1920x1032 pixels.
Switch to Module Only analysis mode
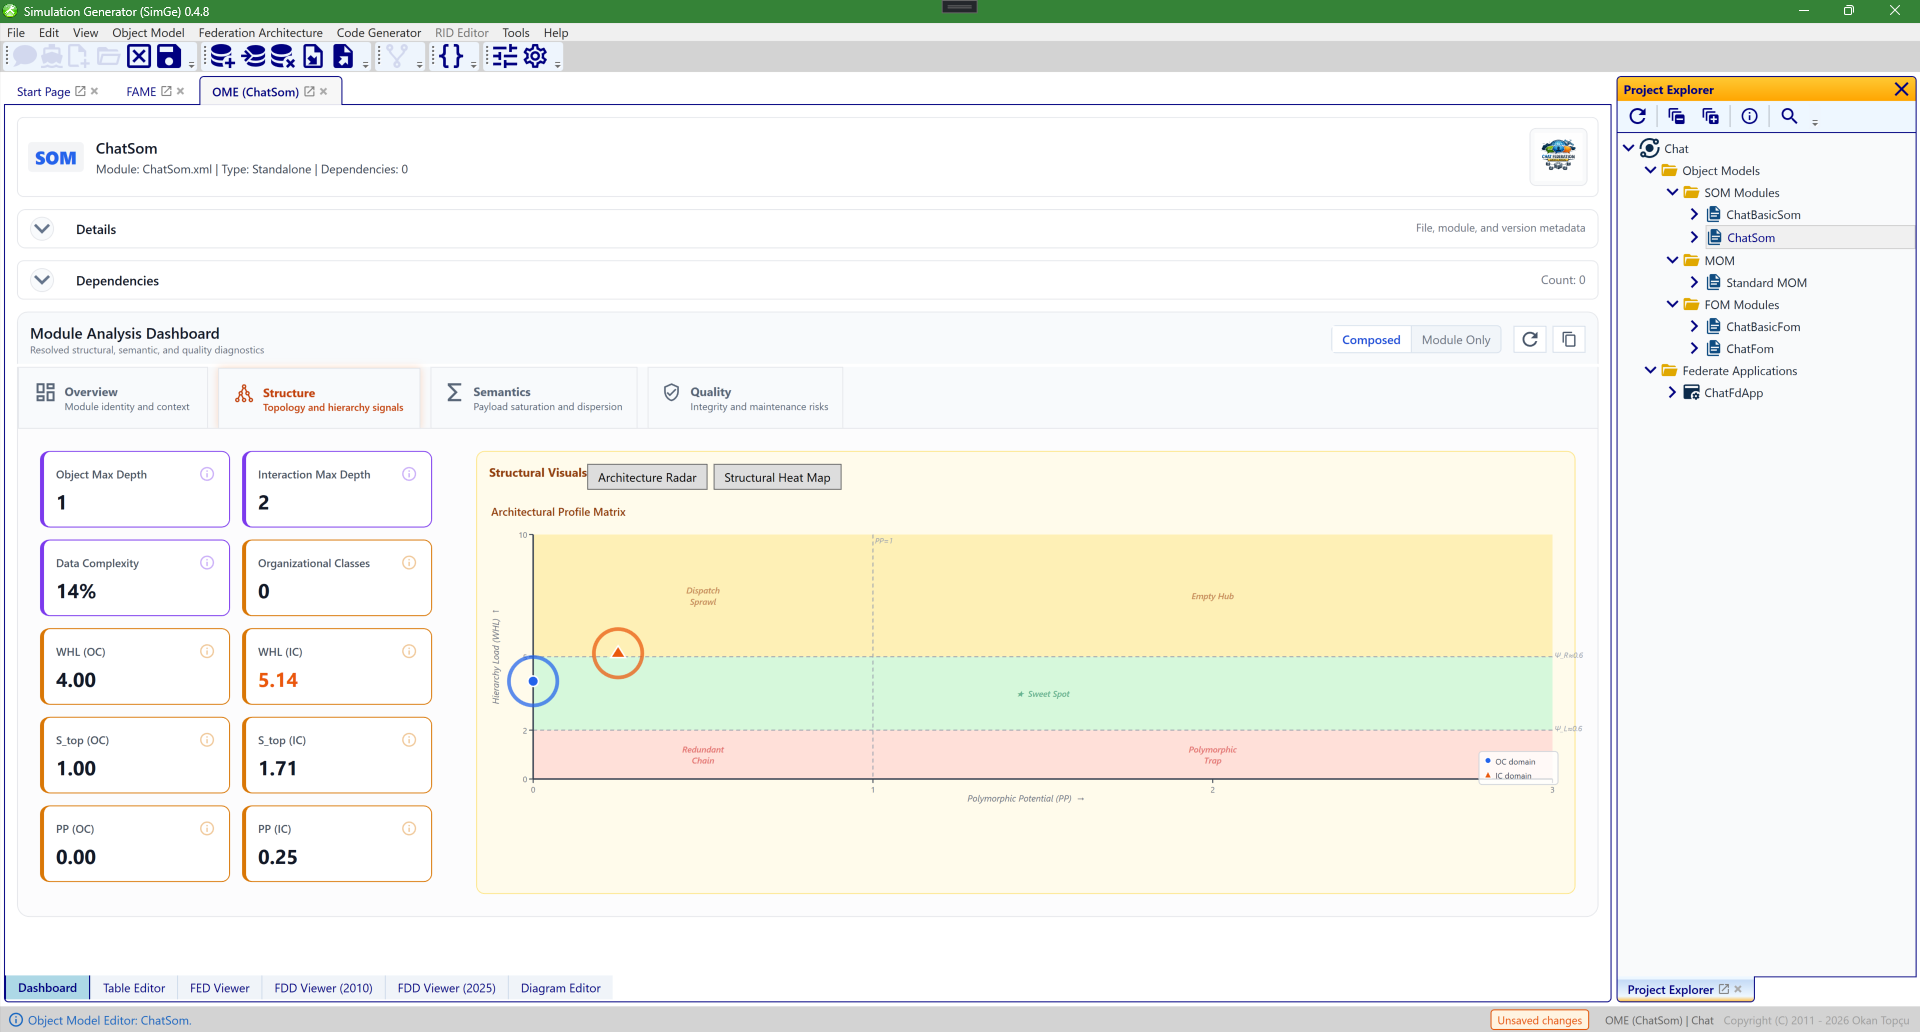(1456, 340)
